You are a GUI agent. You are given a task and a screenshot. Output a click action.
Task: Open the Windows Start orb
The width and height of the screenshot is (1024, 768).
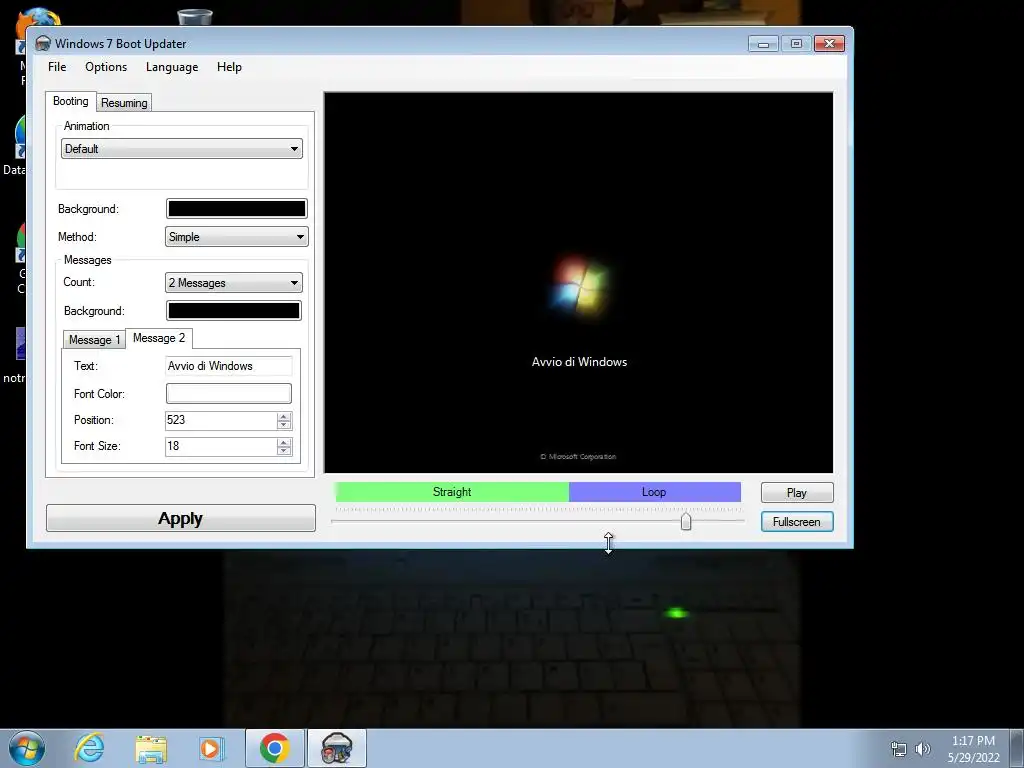tap(27, 748)
